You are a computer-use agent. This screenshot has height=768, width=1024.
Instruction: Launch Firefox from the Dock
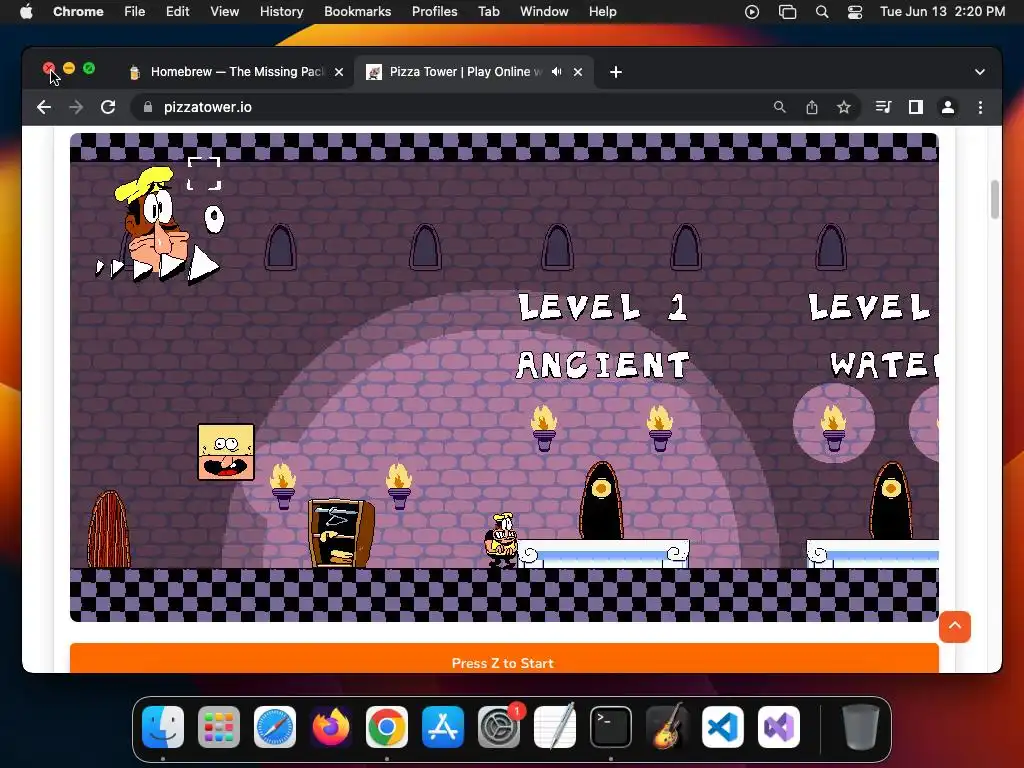(x=330, y=727)
